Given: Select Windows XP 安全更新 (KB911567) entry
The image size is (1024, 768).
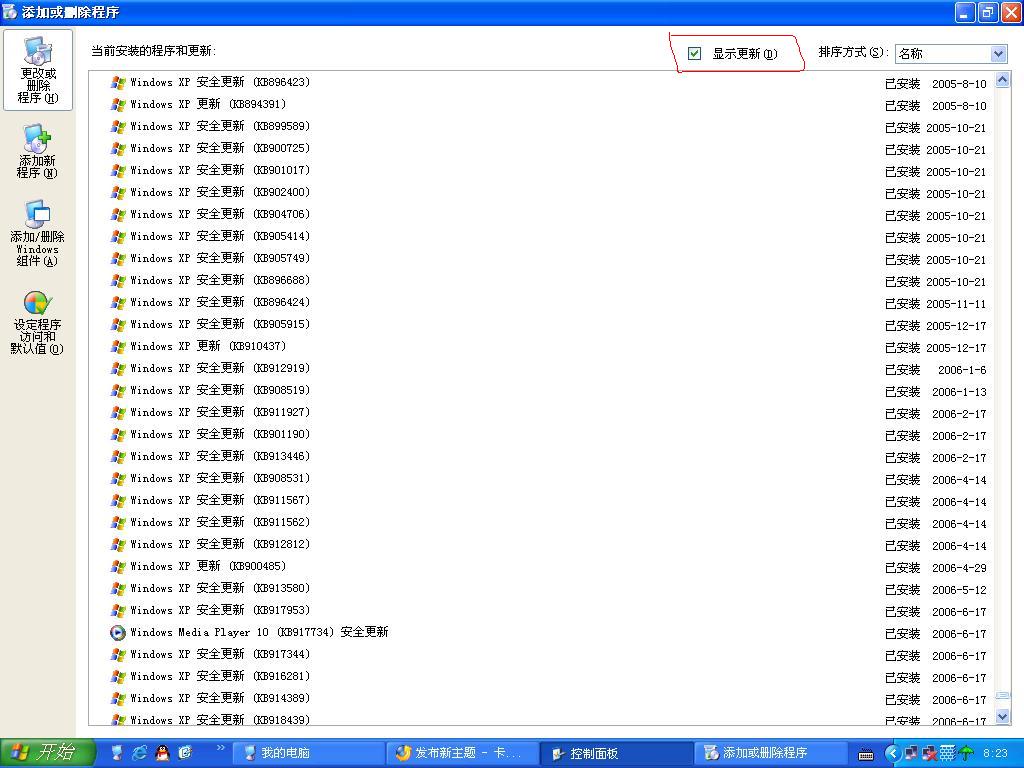Looking at the screenshot, I should pos(219,501).
